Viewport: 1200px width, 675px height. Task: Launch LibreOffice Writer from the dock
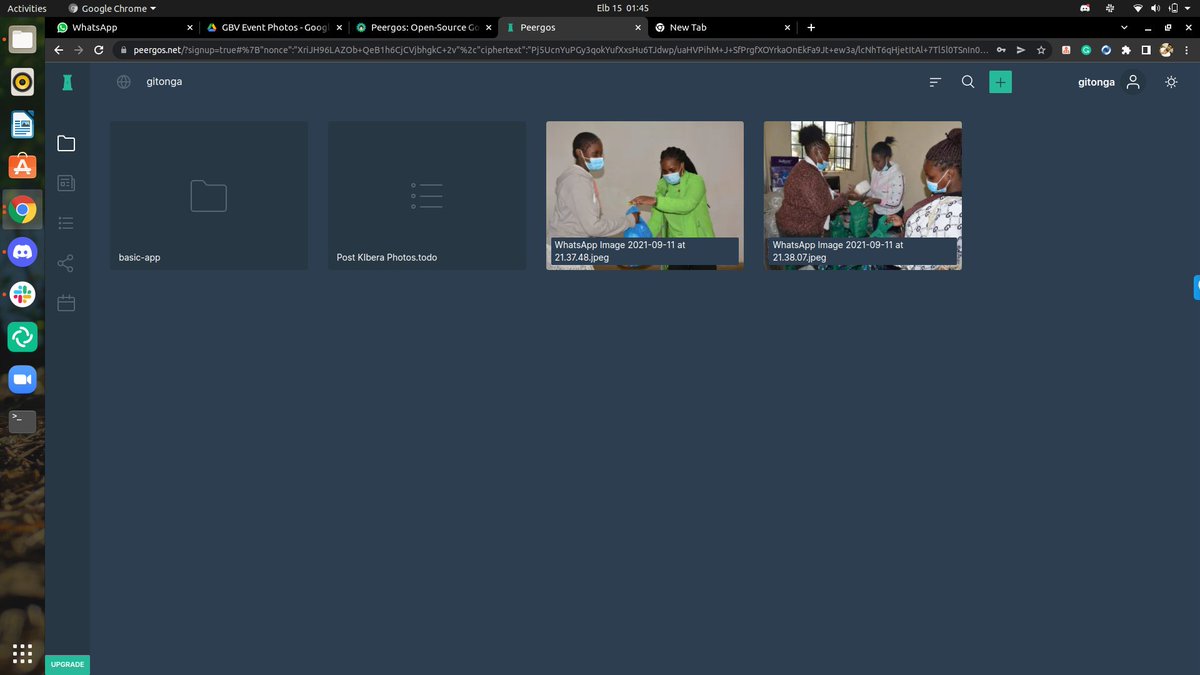(x=23, y=124)
